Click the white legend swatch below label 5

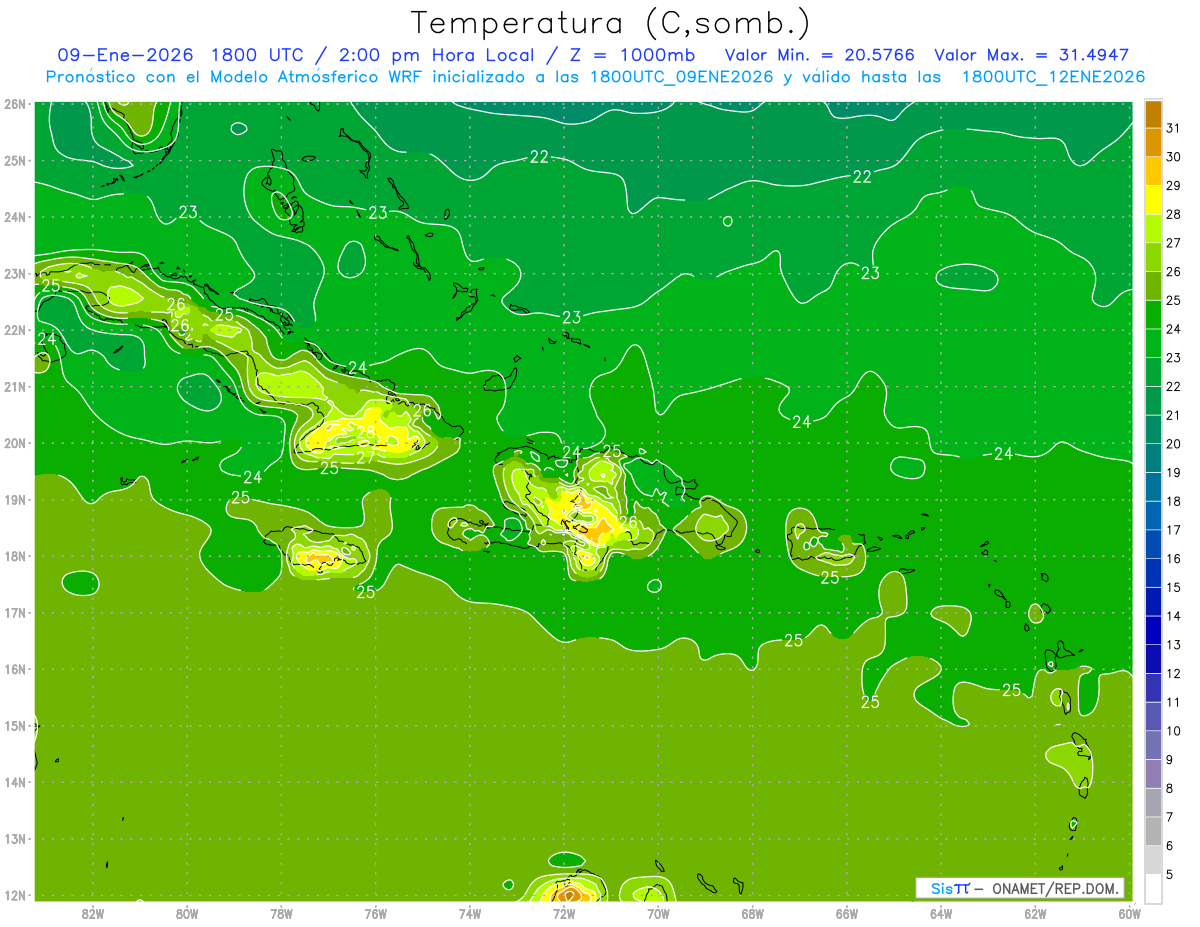tap(1153, 888)
